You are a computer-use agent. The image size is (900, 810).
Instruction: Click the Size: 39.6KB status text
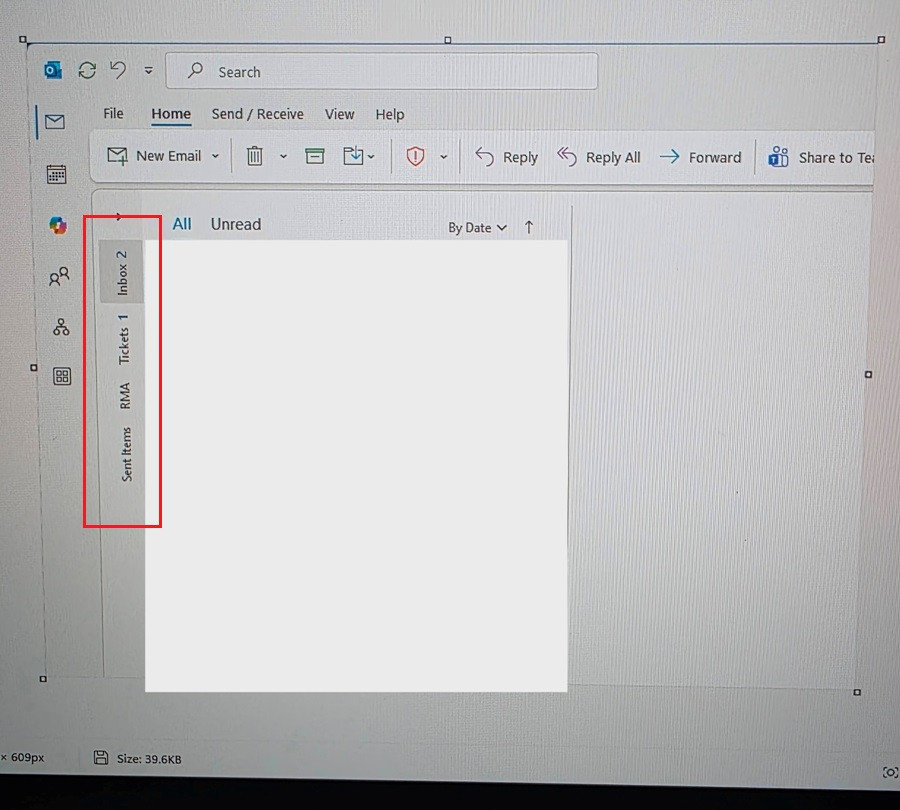(x=149, y=759)
